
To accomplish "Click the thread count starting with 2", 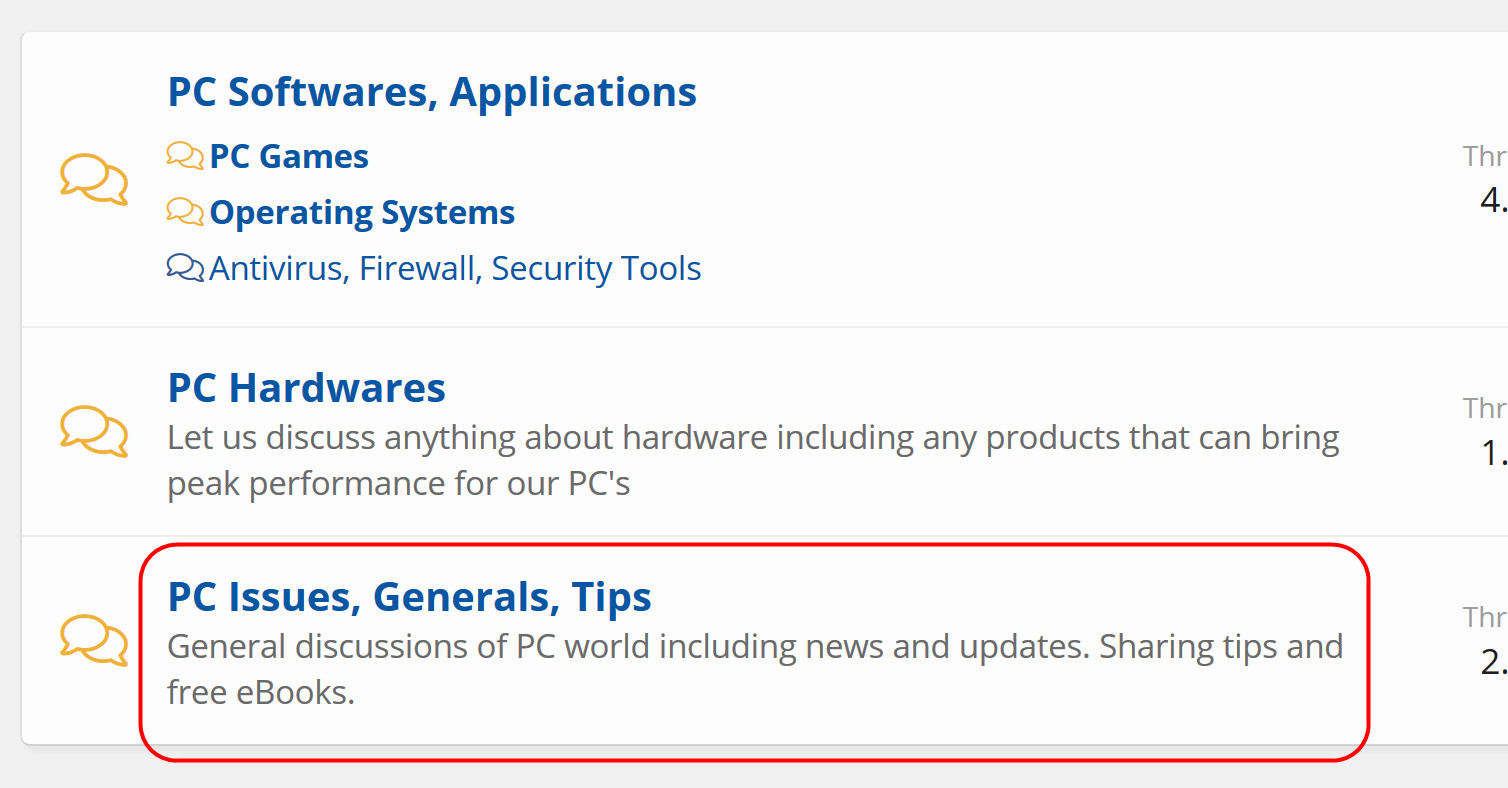I will click(1494, 662).
